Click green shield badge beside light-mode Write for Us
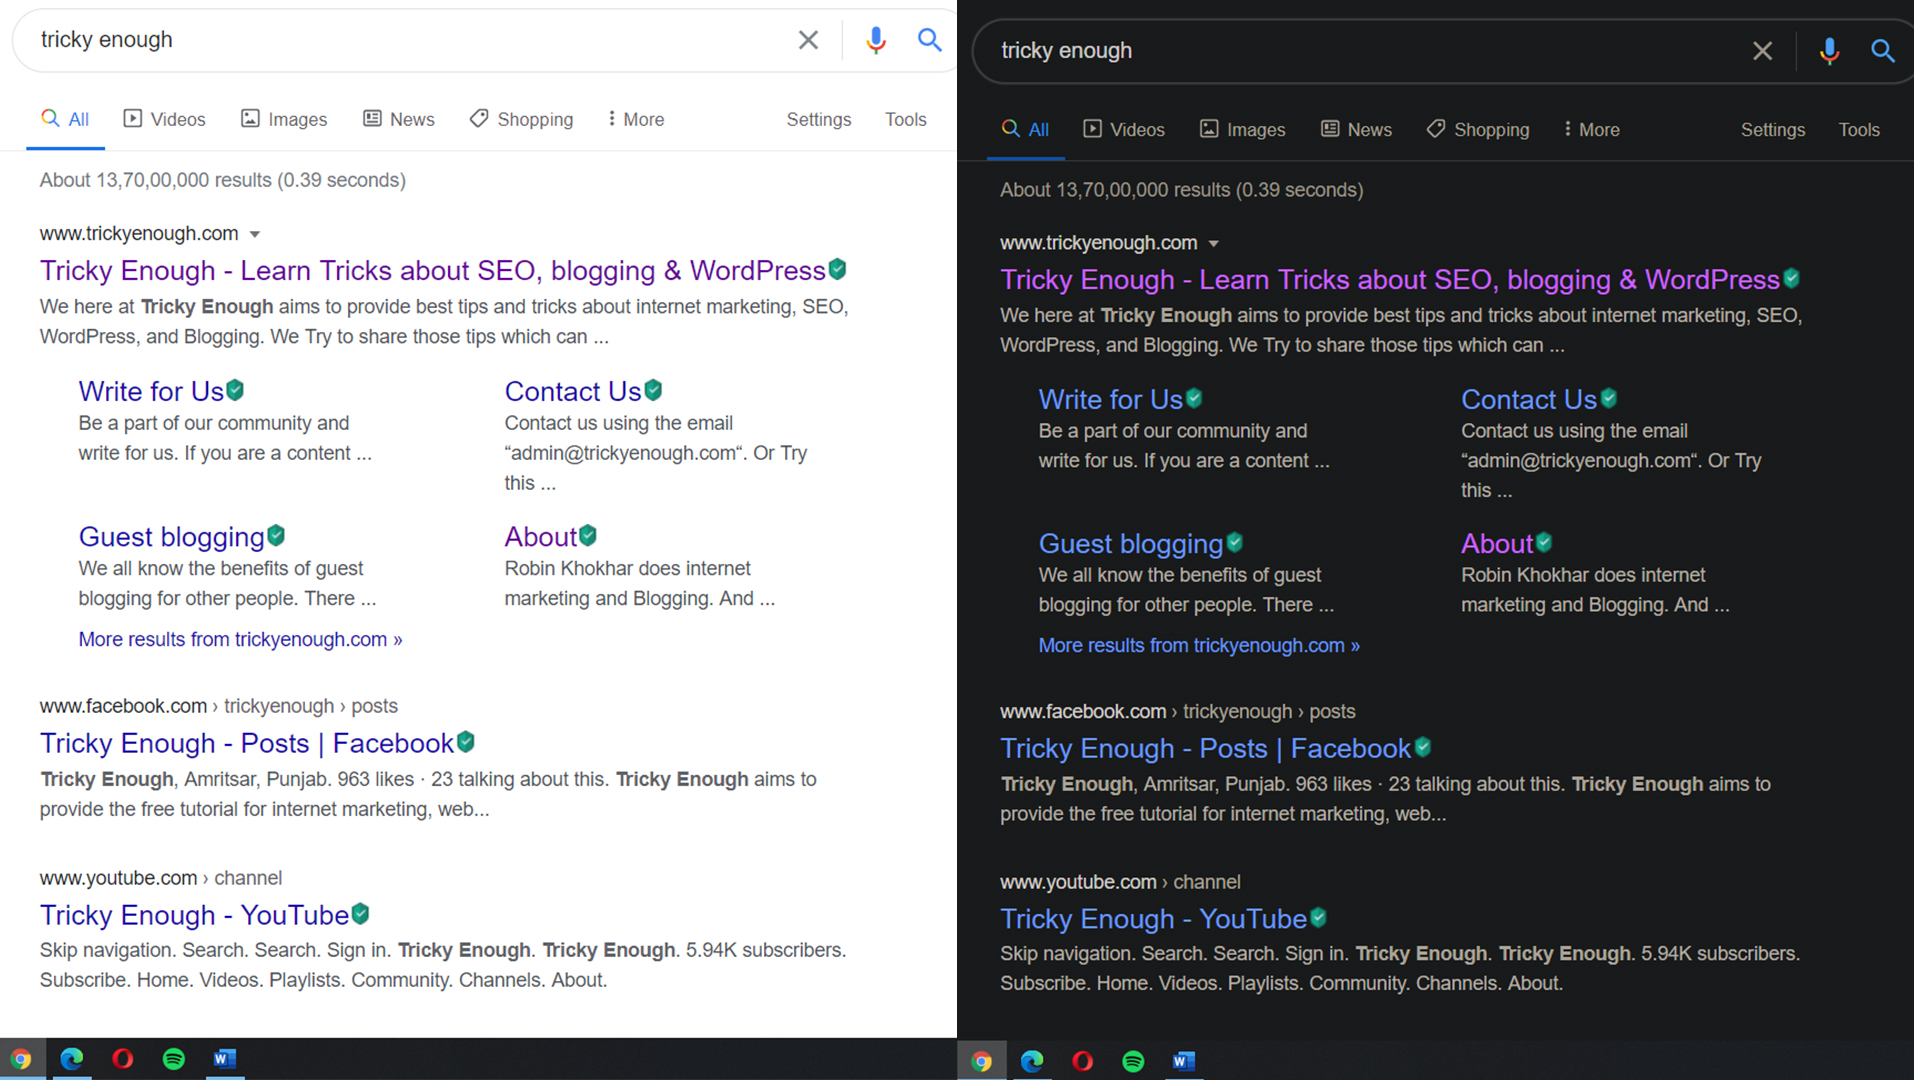1914x1080 pixels. [235, 390]
